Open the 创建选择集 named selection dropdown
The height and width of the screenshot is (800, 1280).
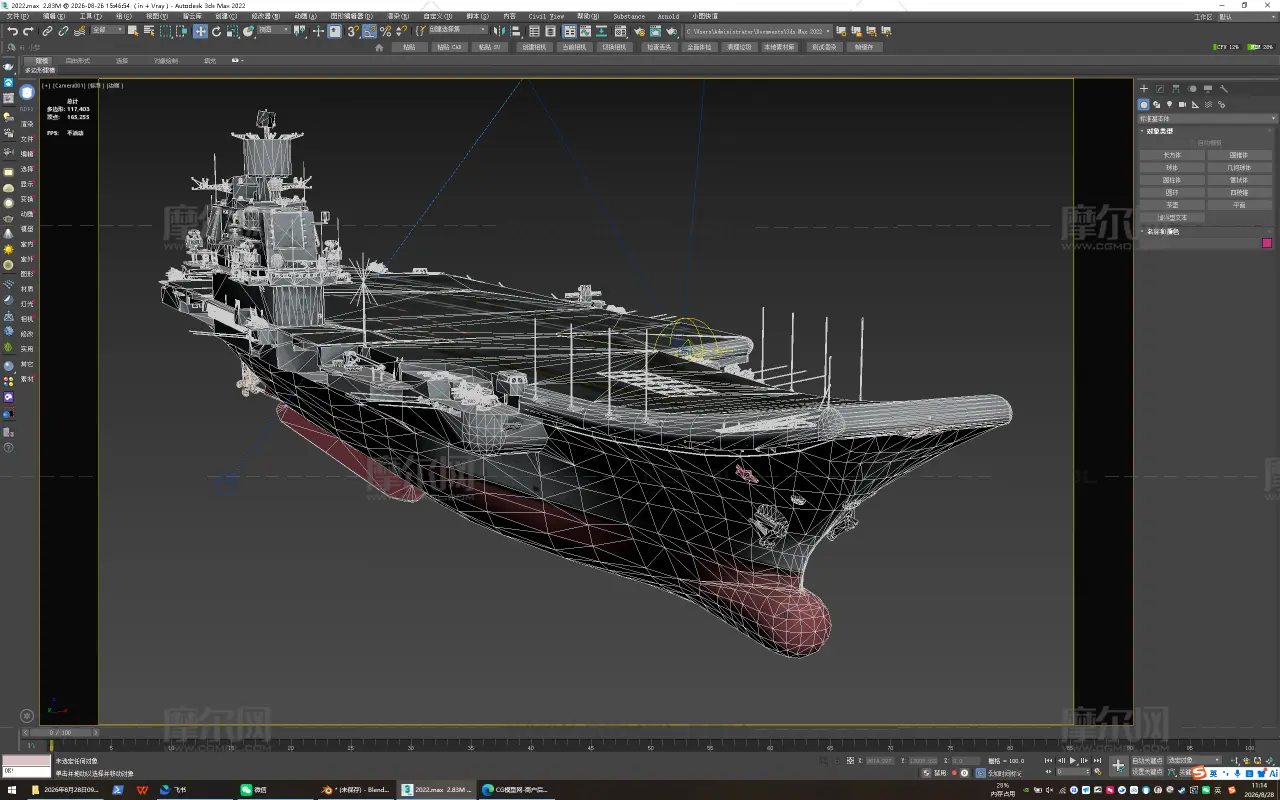point(458,30)
